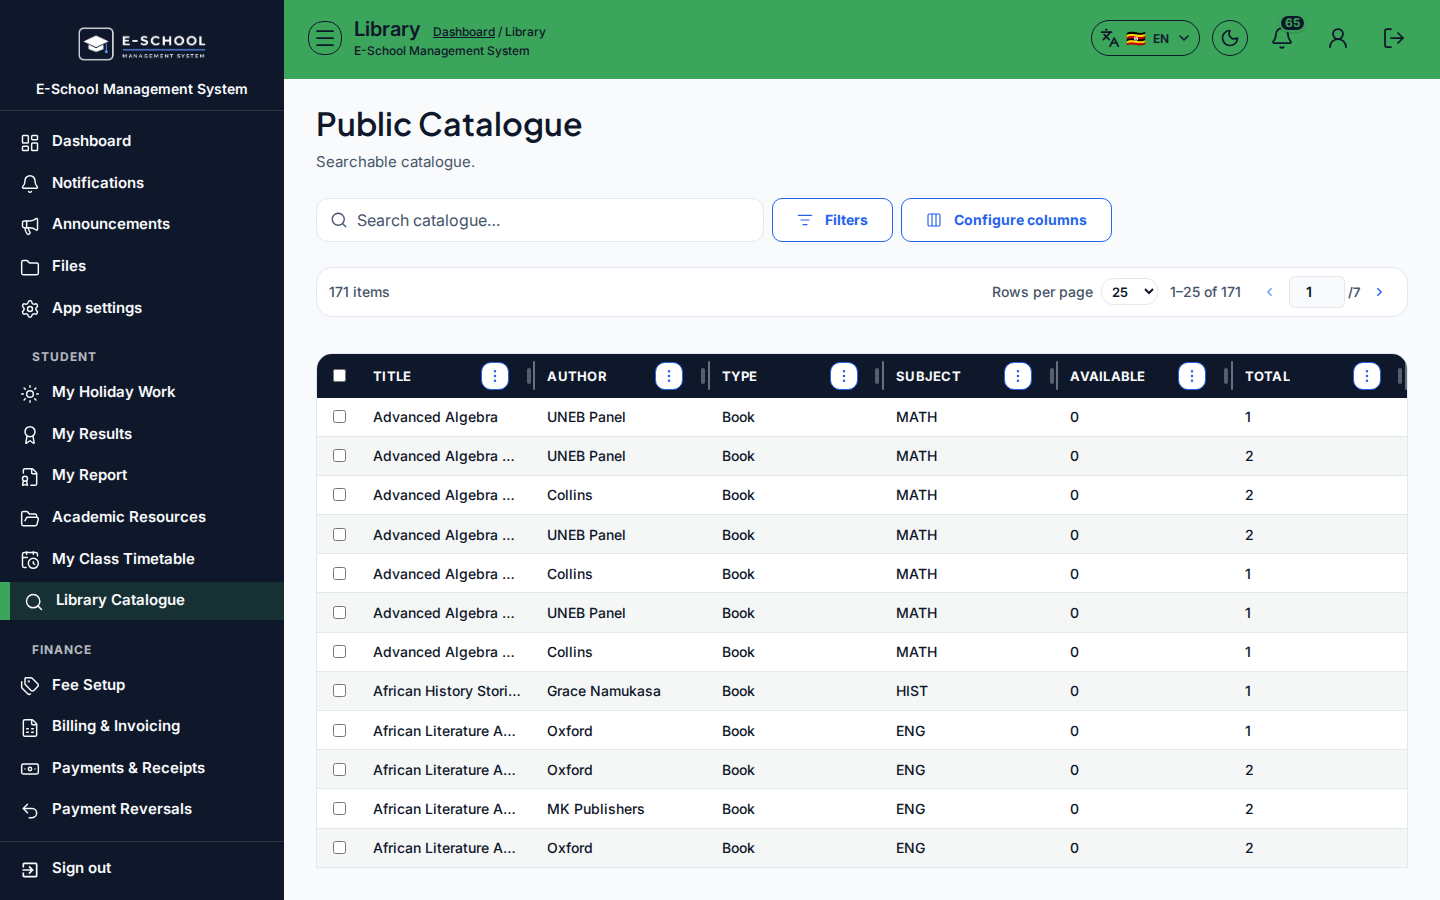Click the E-School logo in sidebar
This screenshot has height=900, width=1440.
[x=142, y=44]
